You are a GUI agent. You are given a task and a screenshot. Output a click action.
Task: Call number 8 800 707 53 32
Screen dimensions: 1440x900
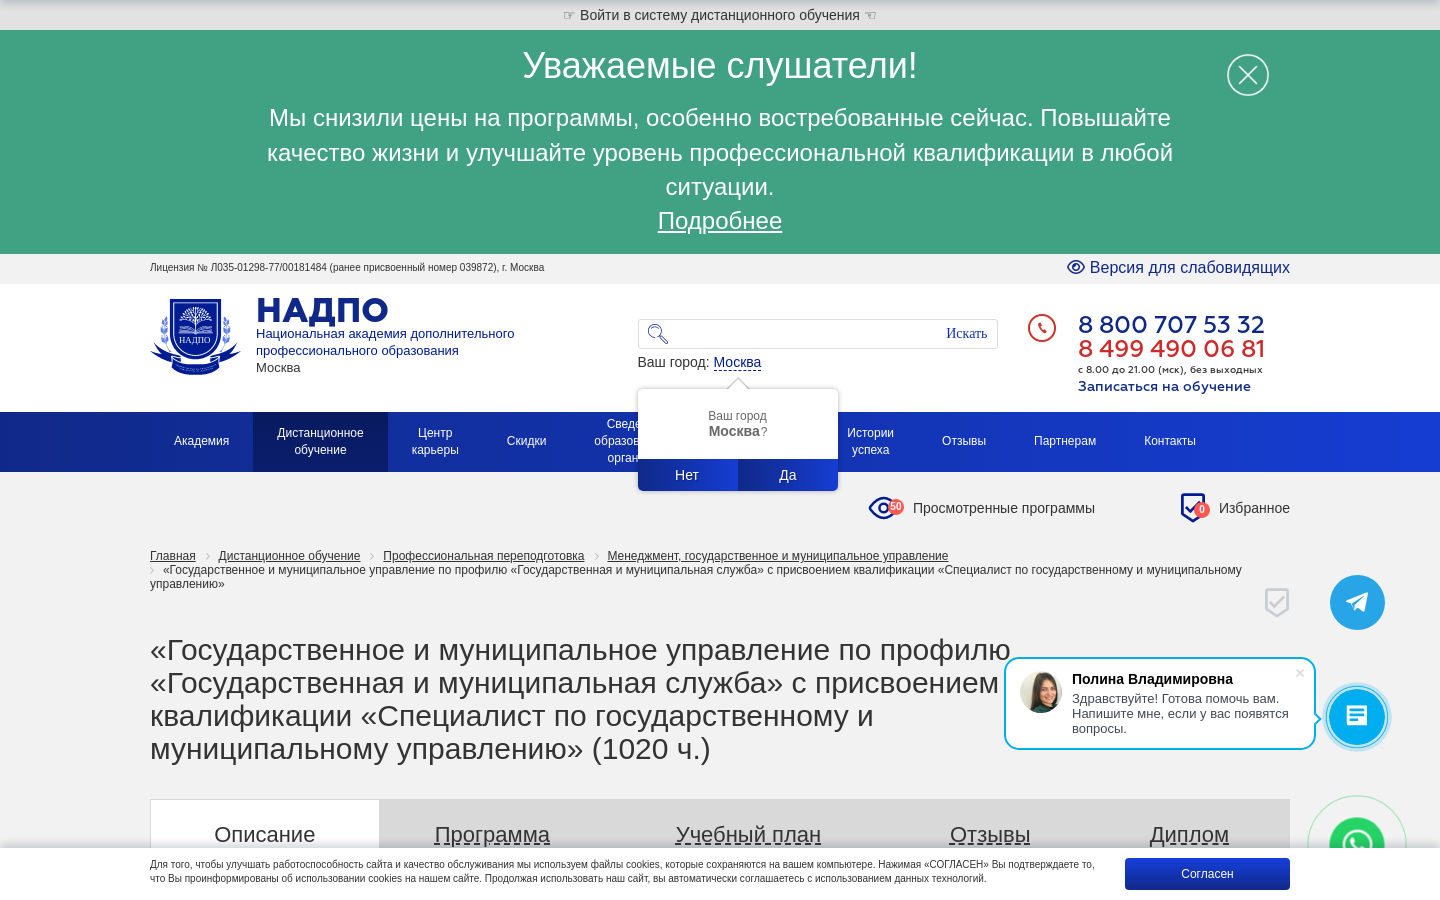tap(1171, 325)
